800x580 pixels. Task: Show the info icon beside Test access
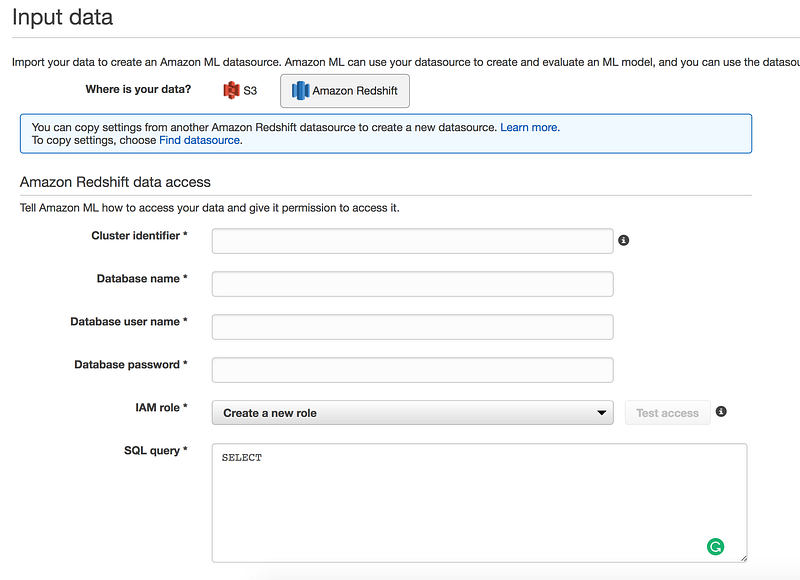point(721,412)
